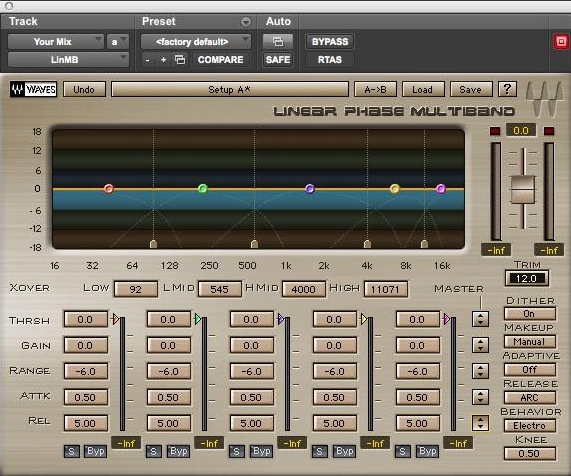The image size is (571, 476).
Task: Click the magenta top band gain marker
Action: 441,188
